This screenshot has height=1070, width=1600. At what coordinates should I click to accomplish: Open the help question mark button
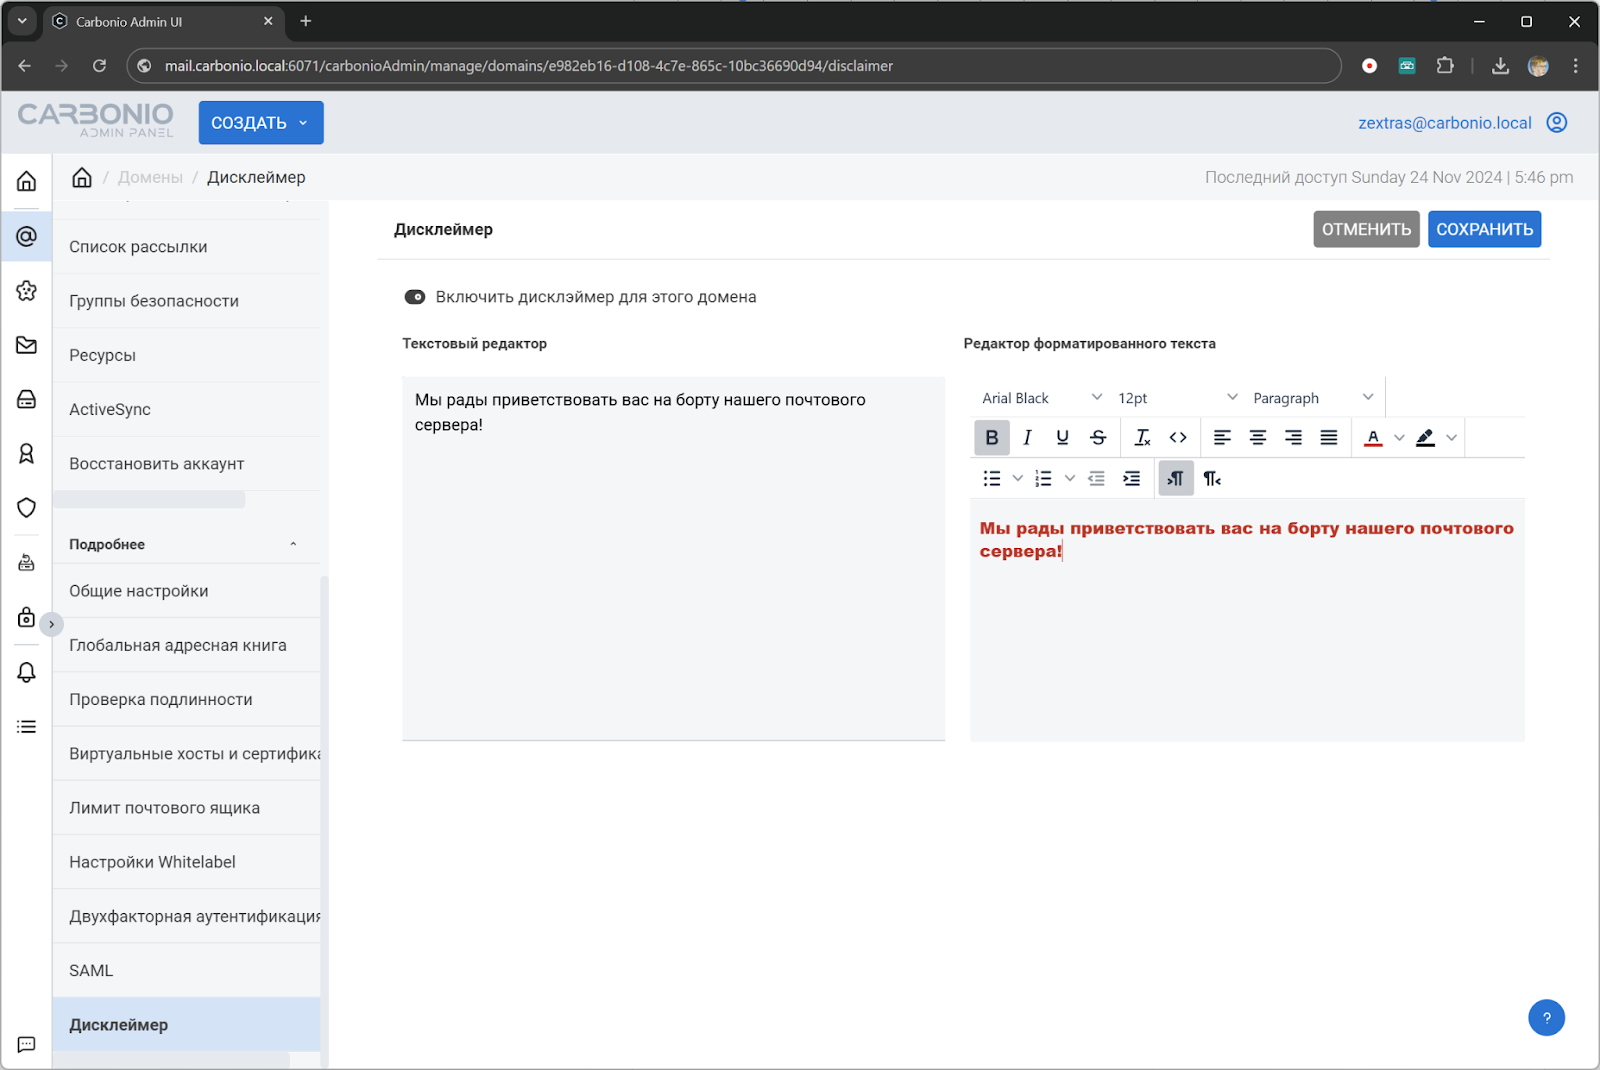tap(1546, 1018)
